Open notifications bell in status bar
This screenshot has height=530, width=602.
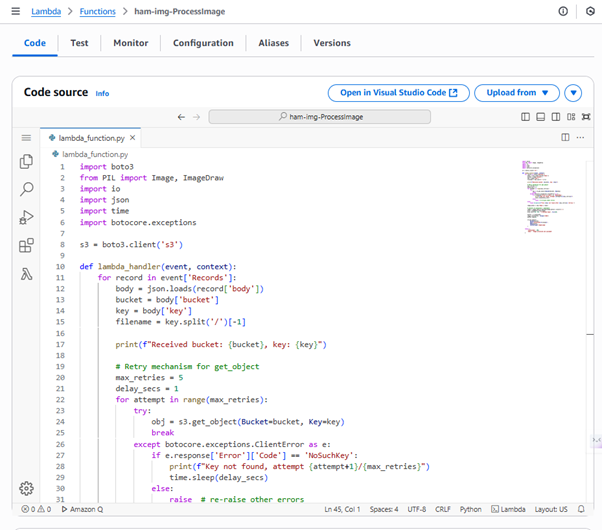(581, 509)
